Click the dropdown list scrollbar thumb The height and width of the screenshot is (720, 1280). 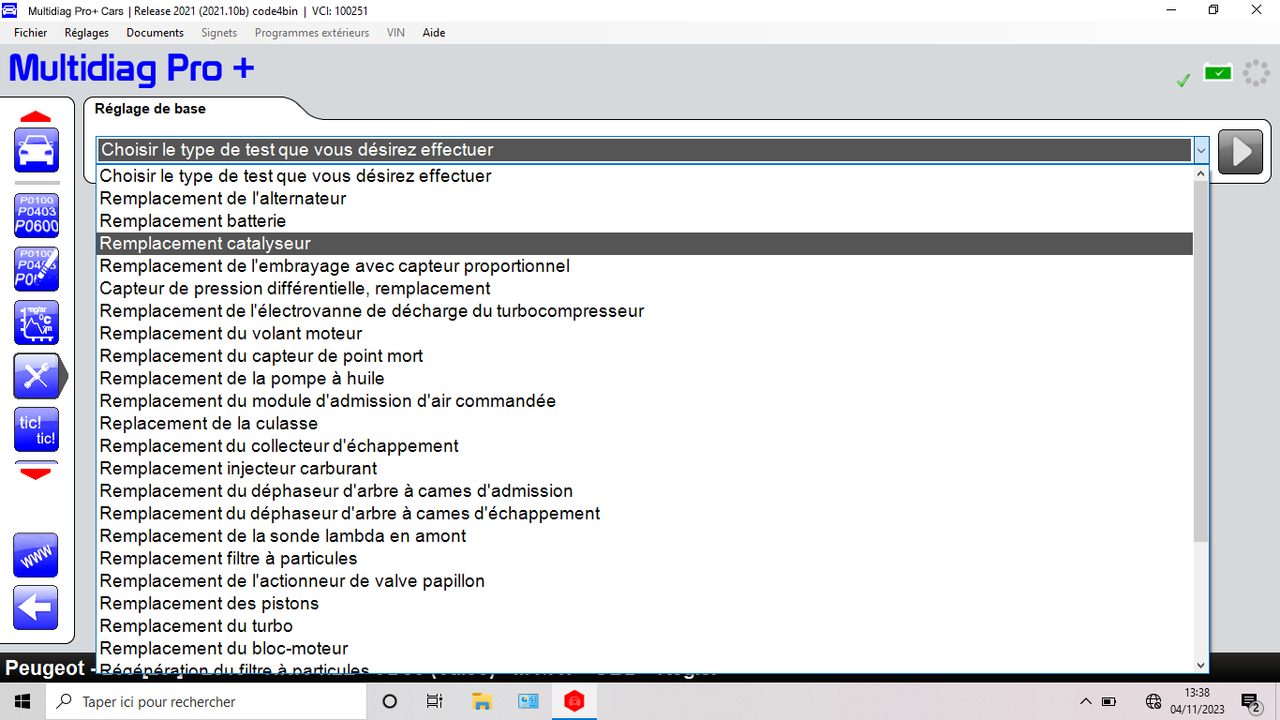point(1201,360)
